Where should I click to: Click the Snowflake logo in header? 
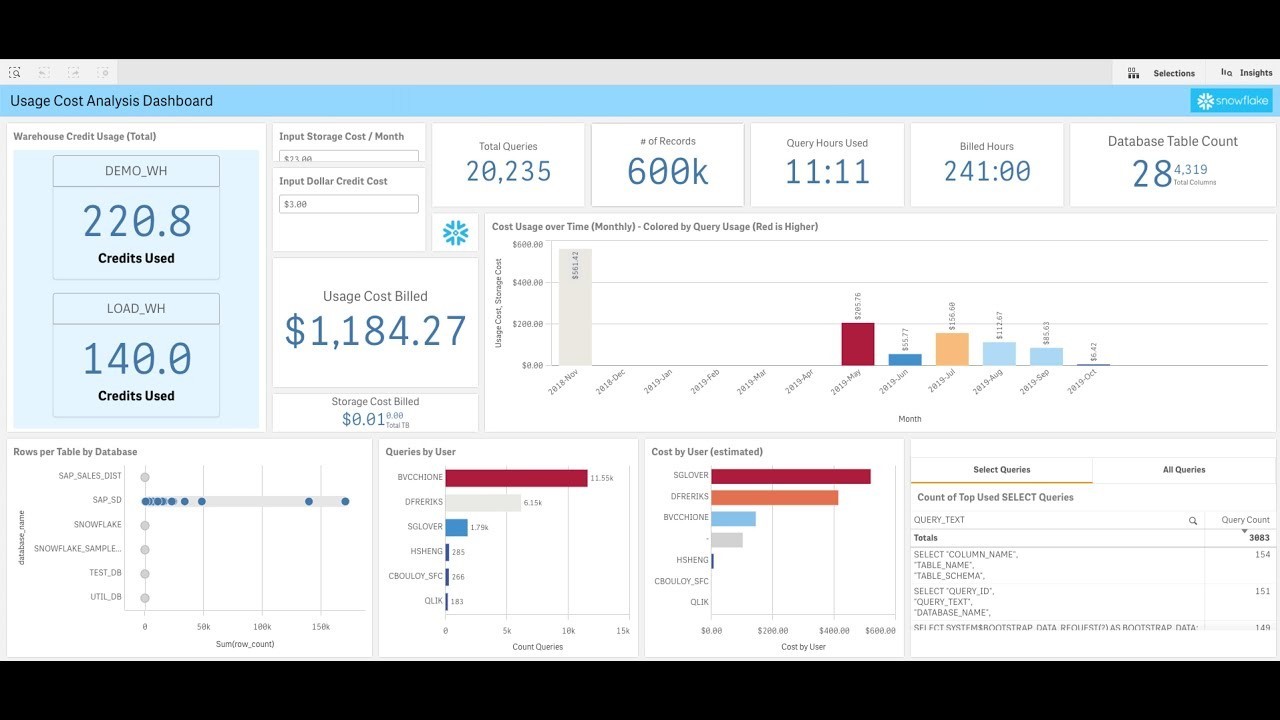click(x=1231, y=101)
